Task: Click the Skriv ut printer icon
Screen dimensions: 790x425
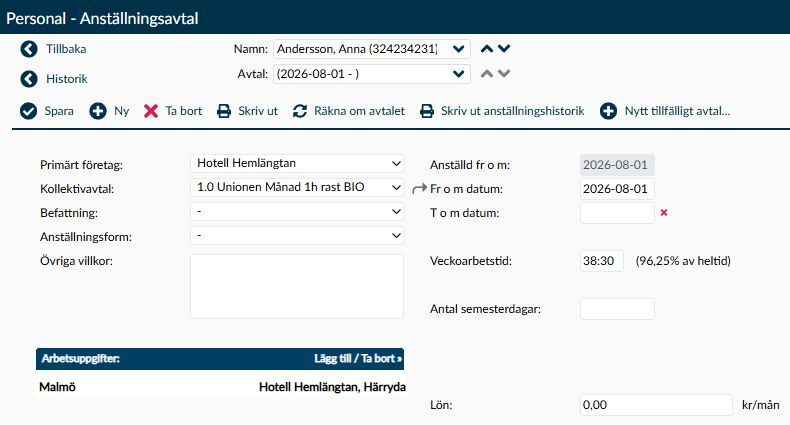Action: tap(224, 111)
